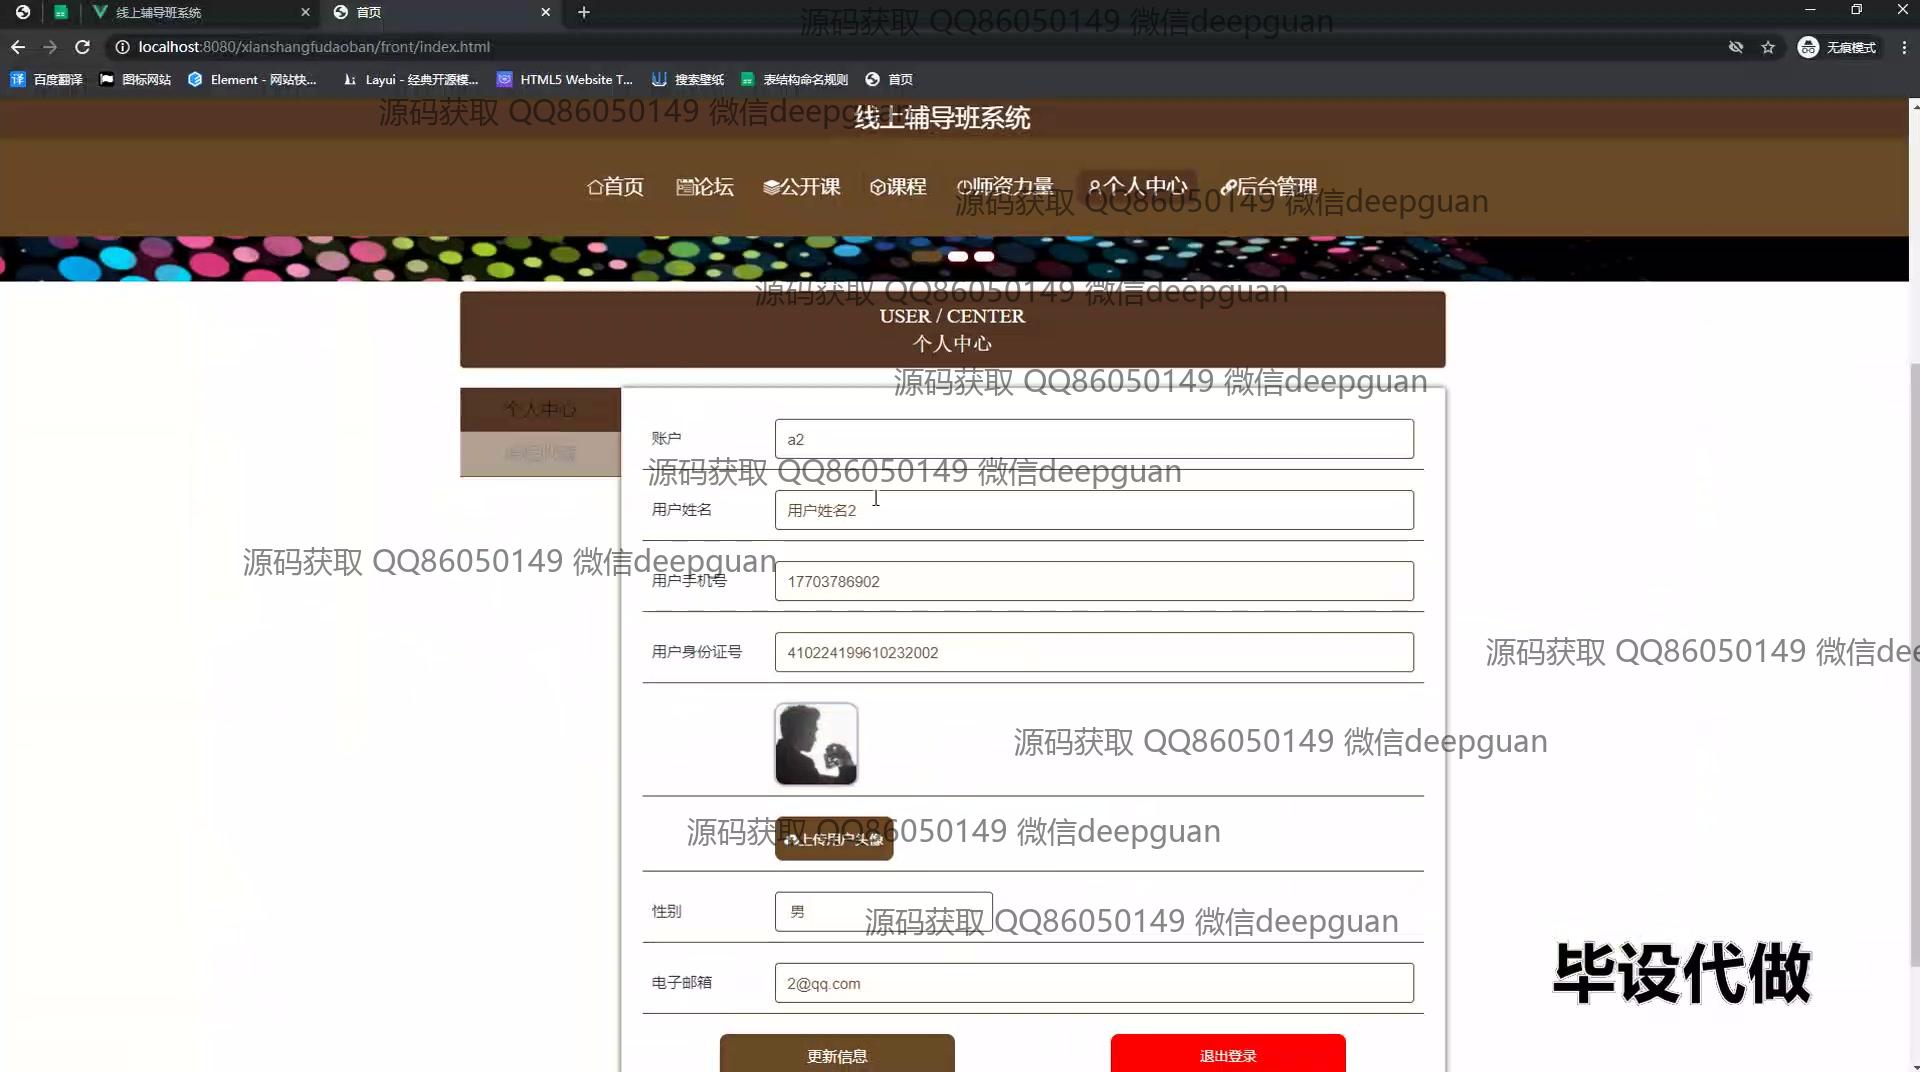The height and width of the screenshot is (1072, 1920).
Task: Open the 百度翻译 bookmark
Action: pos(47,79)
